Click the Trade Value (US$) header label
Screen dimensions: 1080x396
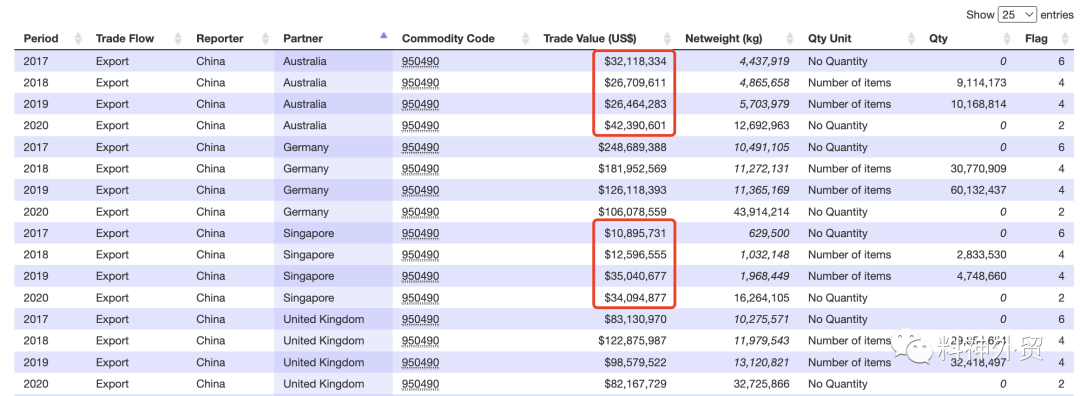click(590, 39)
